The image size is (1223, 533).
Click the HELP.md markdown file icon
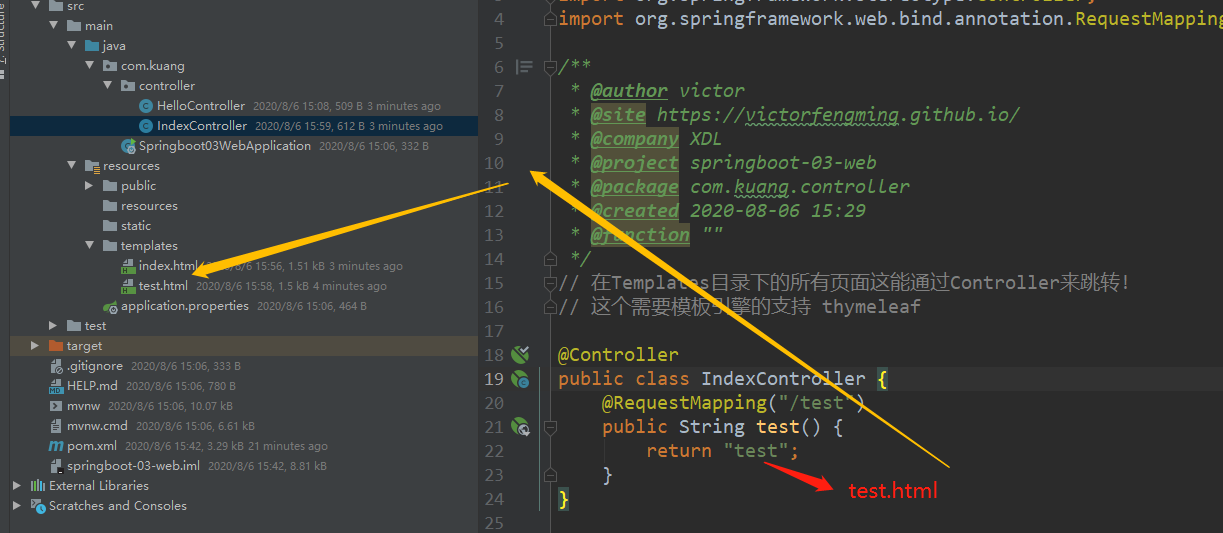[57, 386]
